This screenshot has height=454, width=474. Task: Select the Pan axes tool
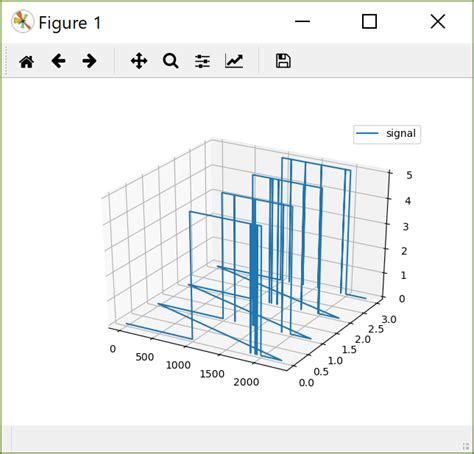click(x=139, y=61)
